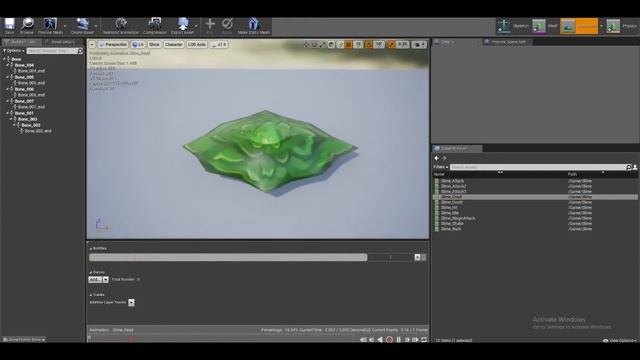Viewport: 640px width, 360px height.
Task: Toggle rotation snapping in viewport
Action: [x=369, y=44]
